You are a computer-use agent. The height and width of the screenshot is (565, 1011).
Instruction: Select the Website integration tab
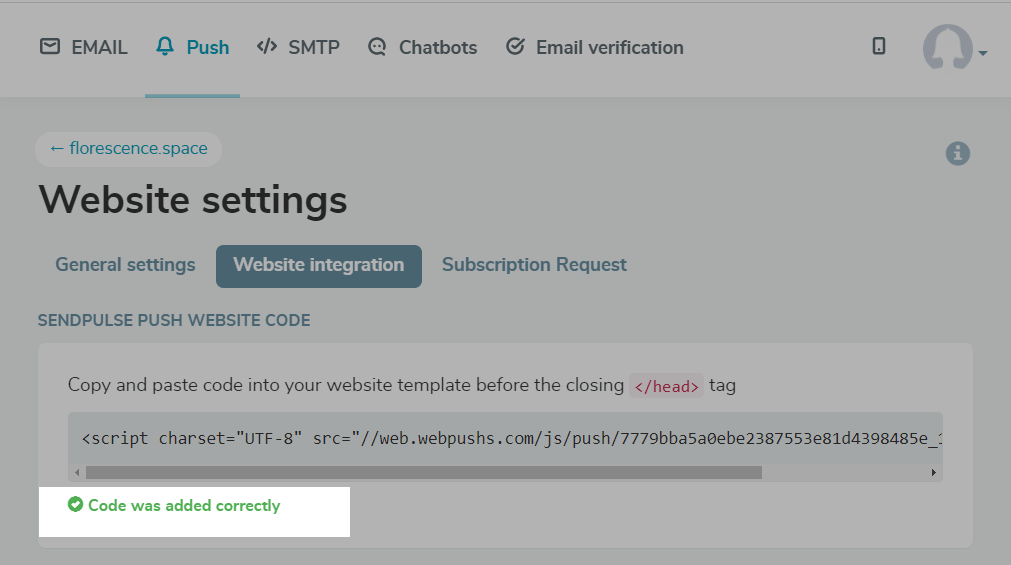[319, 266]
